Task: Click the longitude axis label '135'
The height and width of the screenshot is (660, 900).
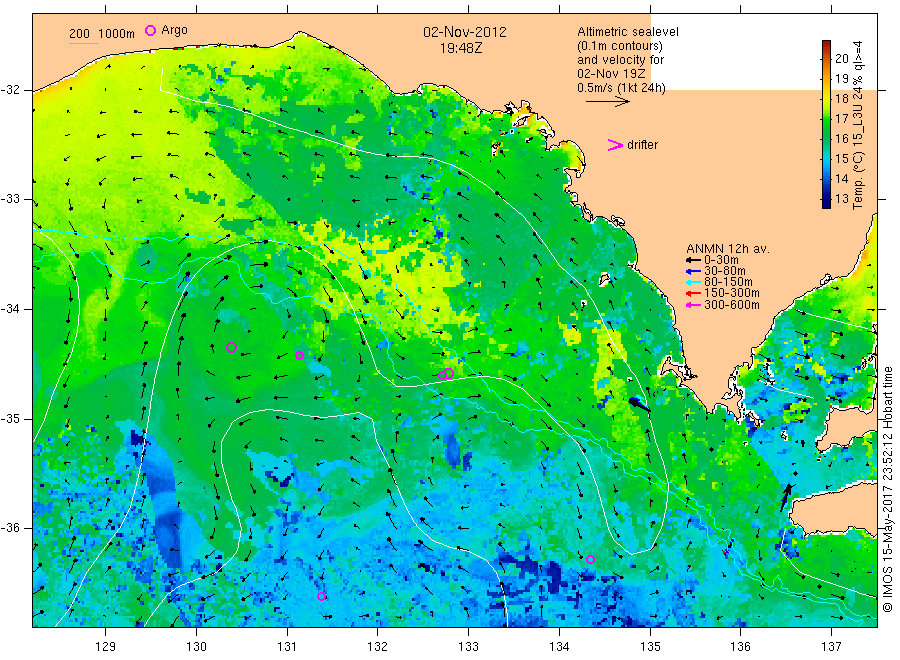Action: pos(650,647)
